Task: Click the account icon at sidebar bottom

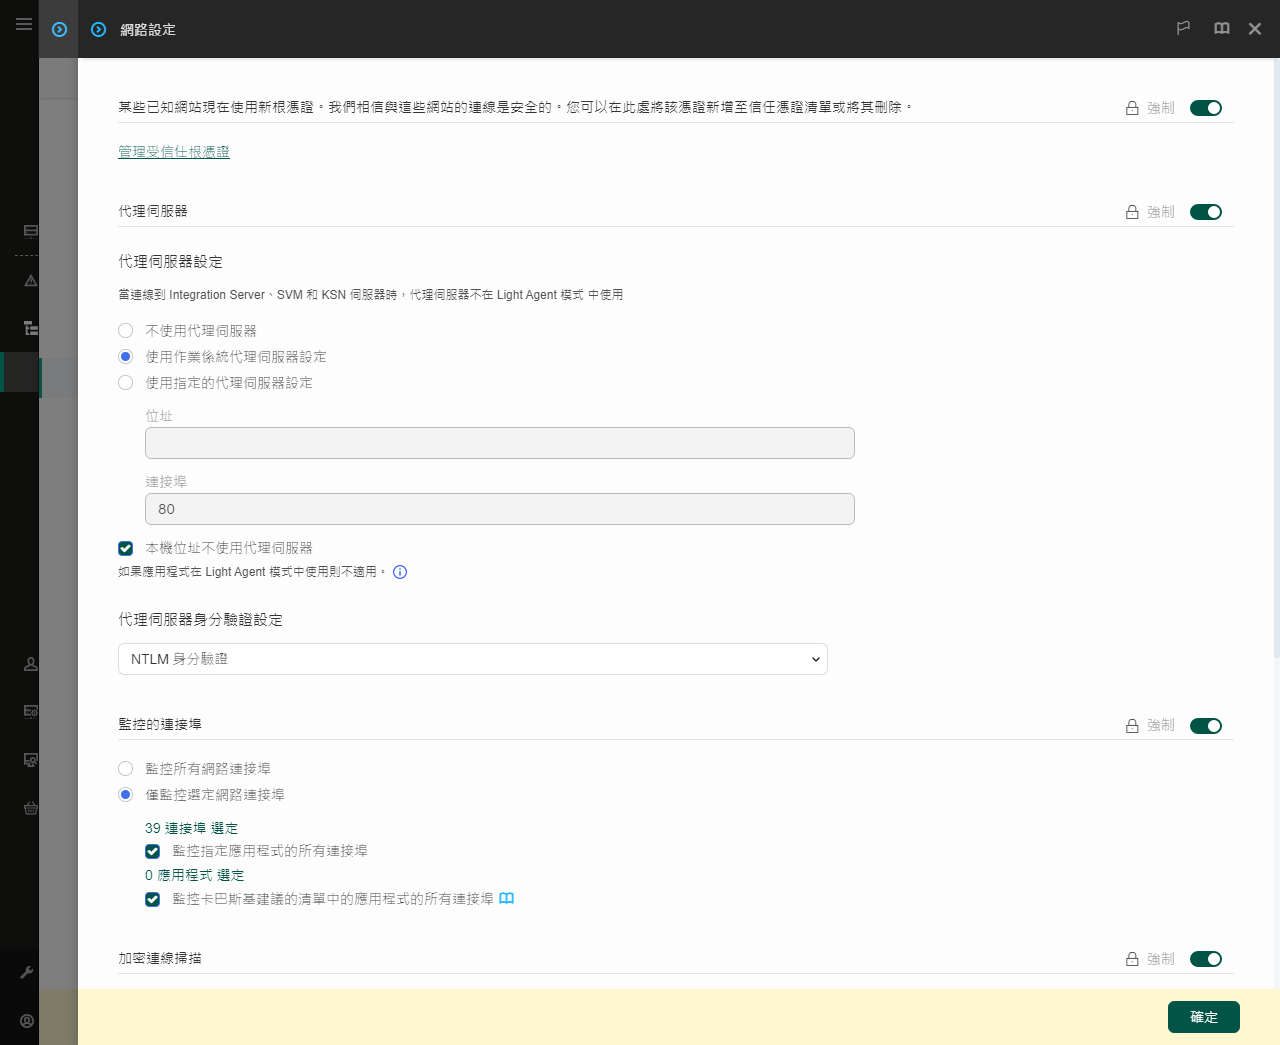Action: click(x=26, y=1021)
